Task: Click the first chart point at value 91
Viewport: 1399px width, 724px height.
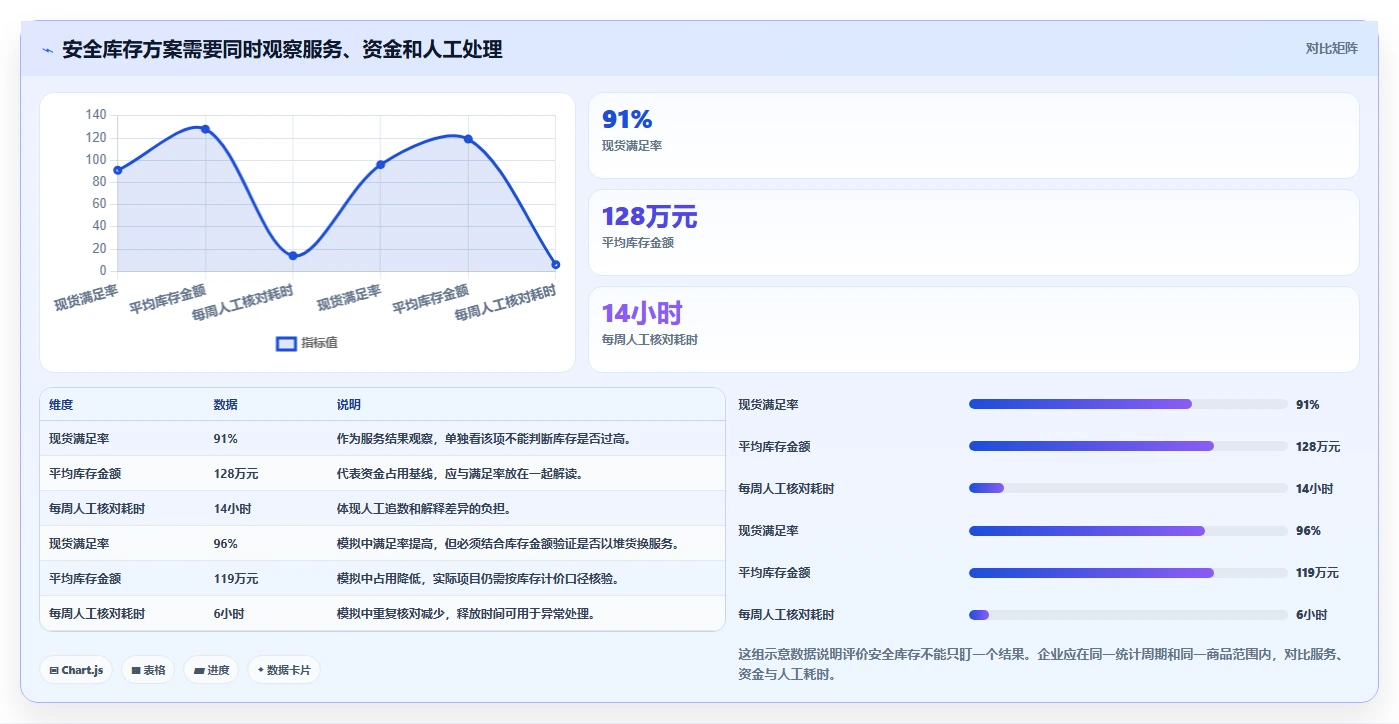Action: point(118,170)
